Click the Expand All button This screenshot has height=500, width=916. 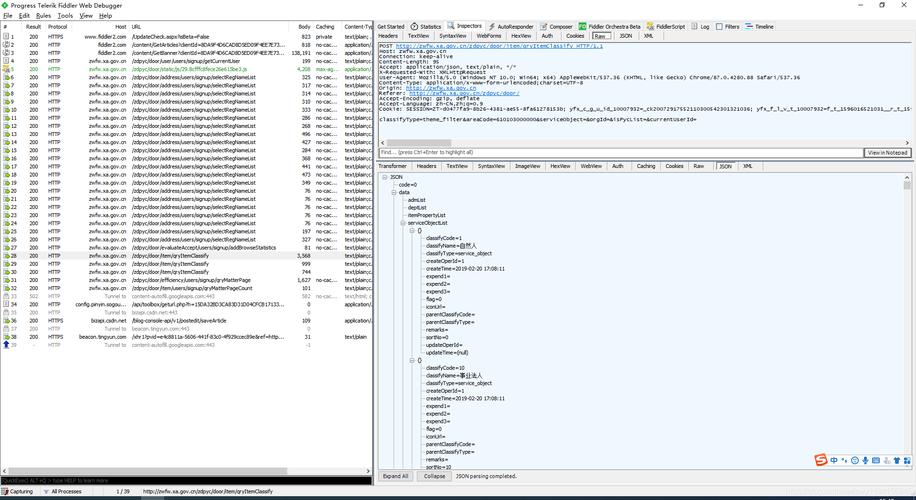(396, 476)
